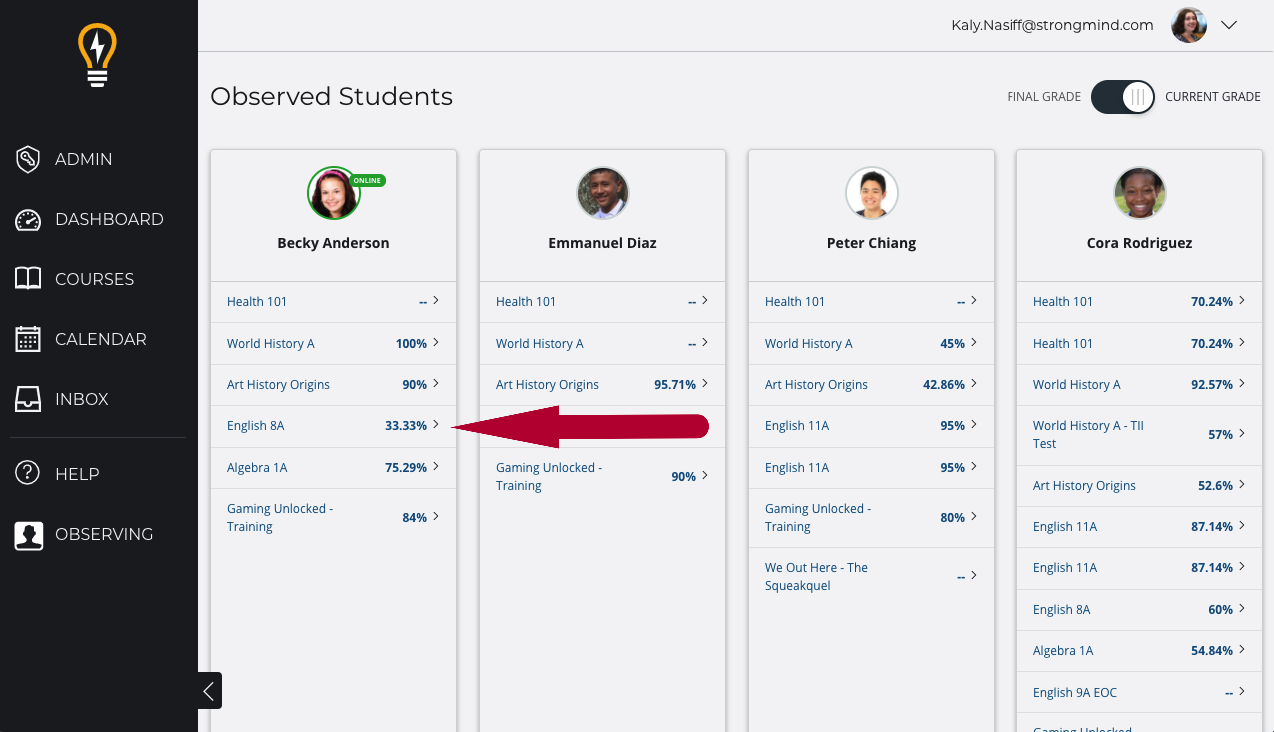Select the FINAL GRADE label

pos(1044,97)
